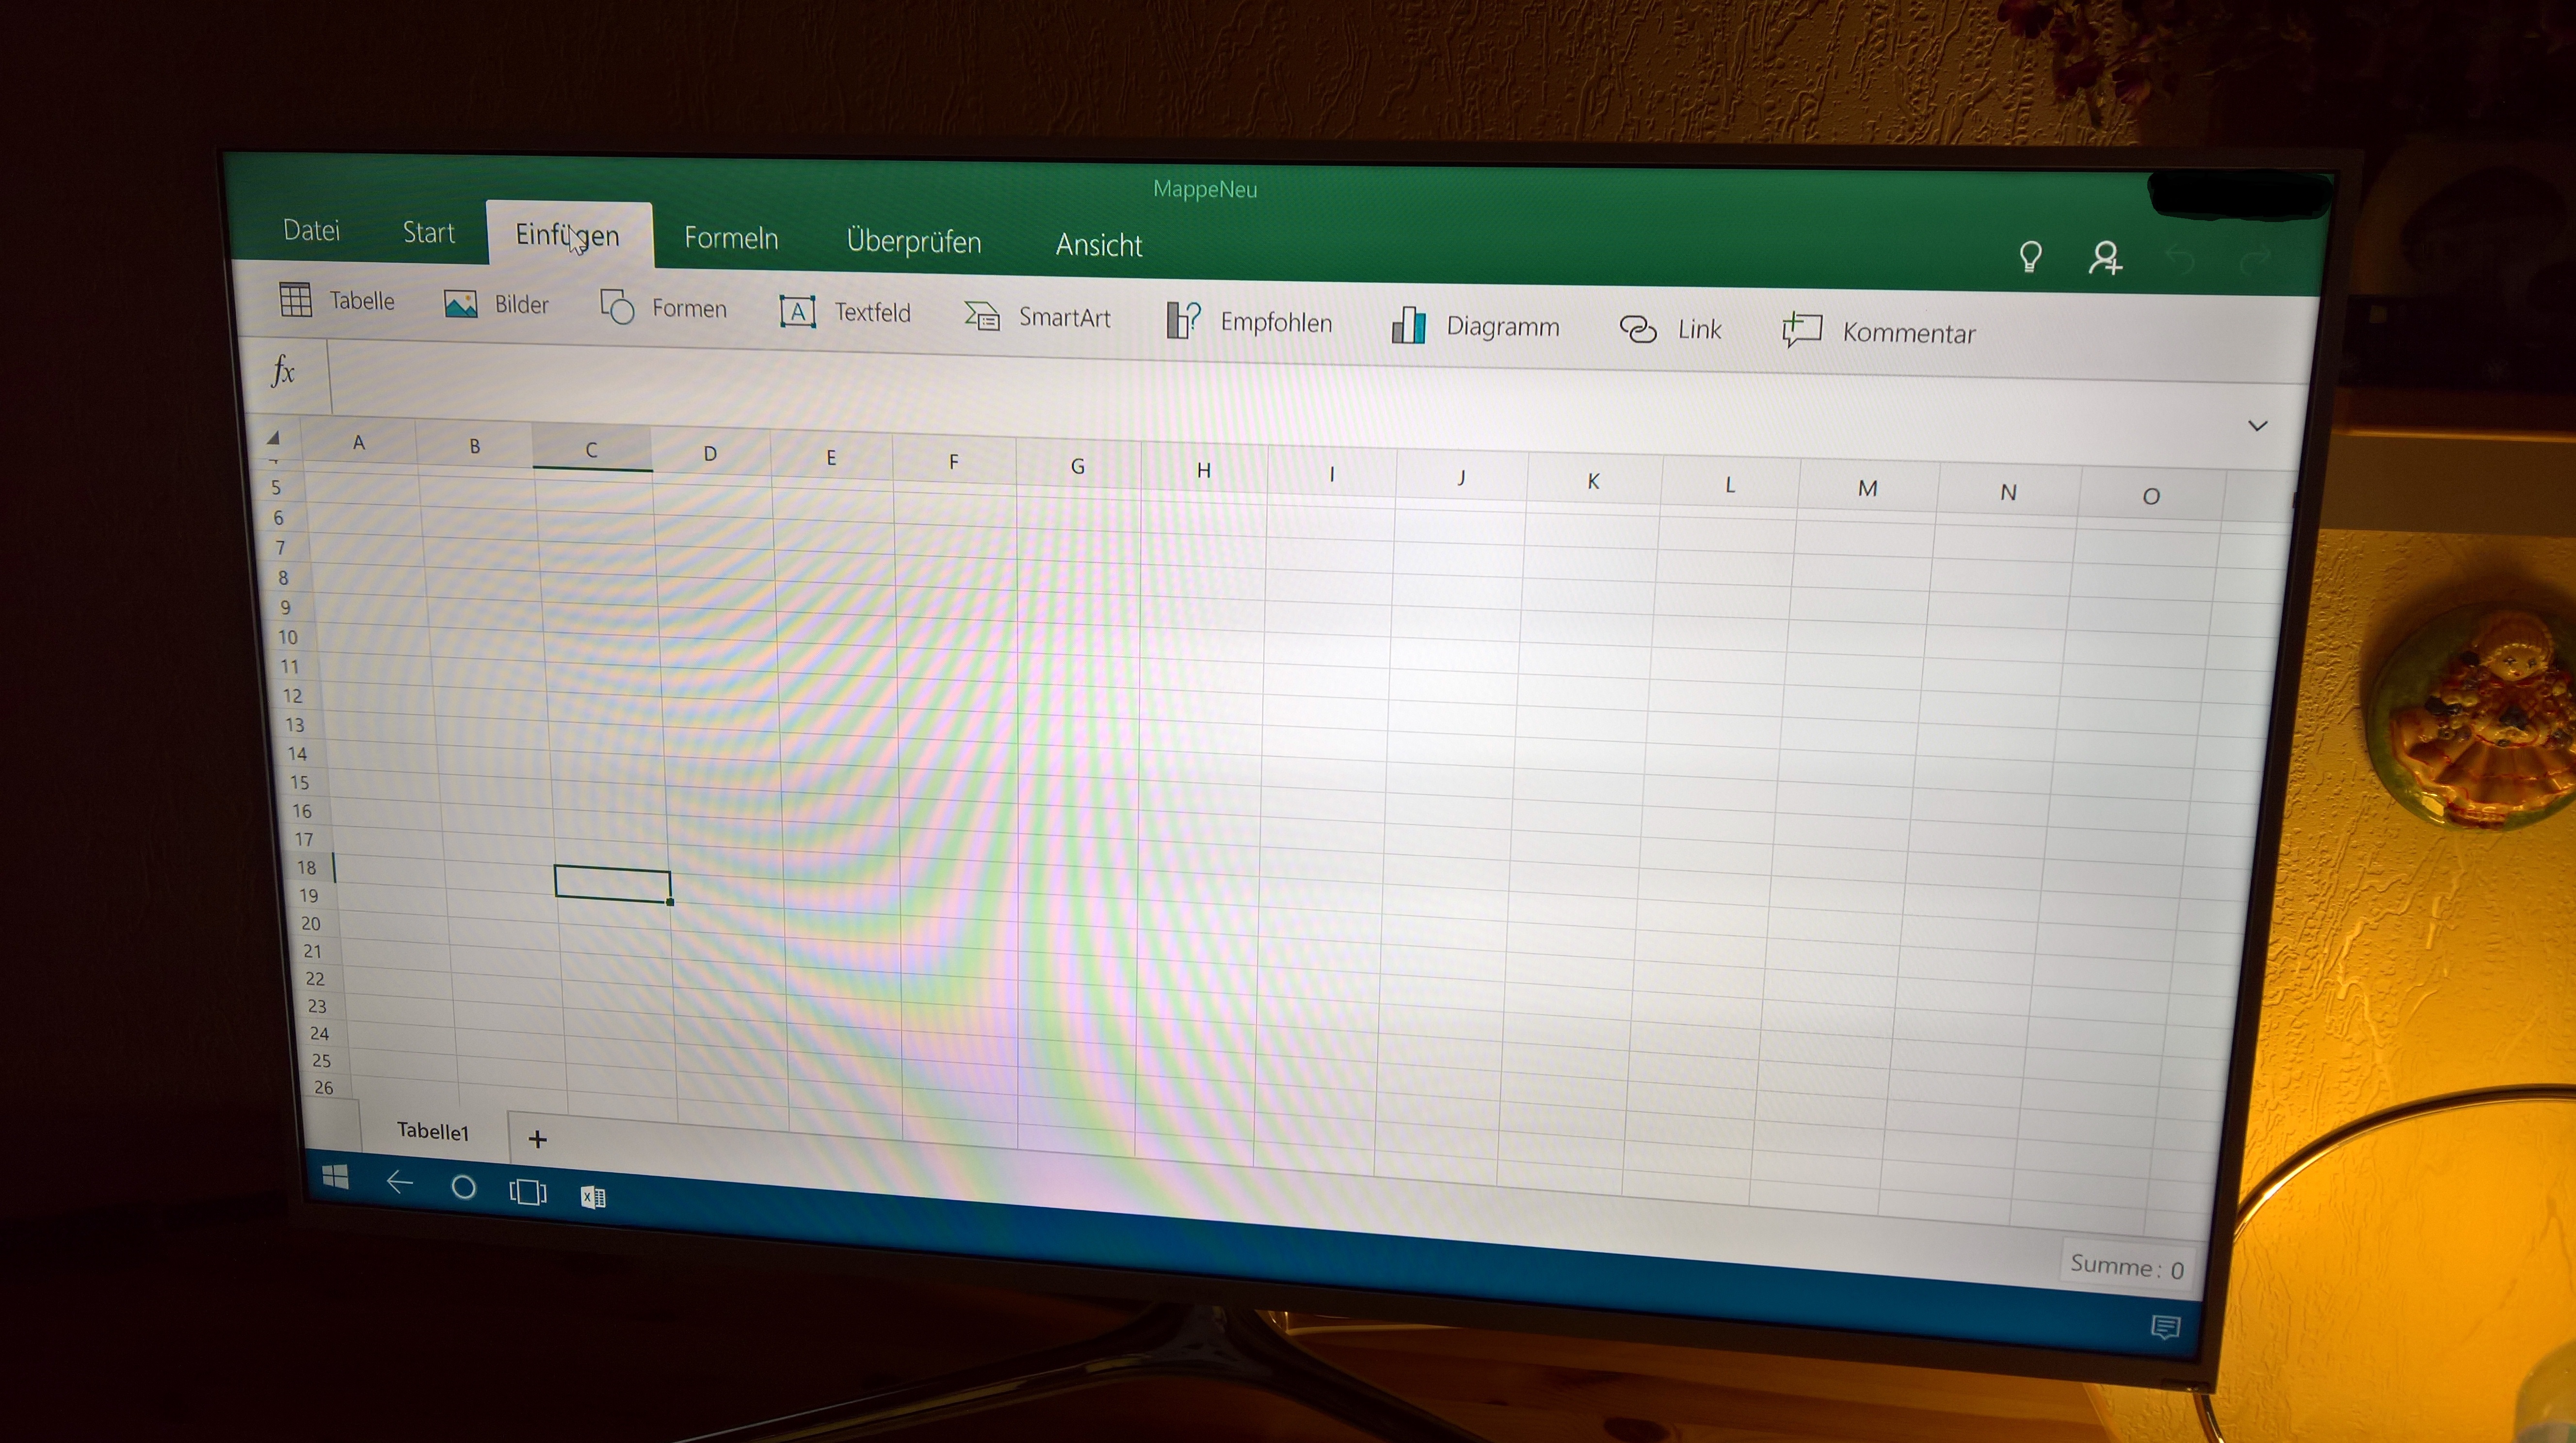2576x1443 pixels.
Task: Insert a Diagramm chart
Action: 1475,326
